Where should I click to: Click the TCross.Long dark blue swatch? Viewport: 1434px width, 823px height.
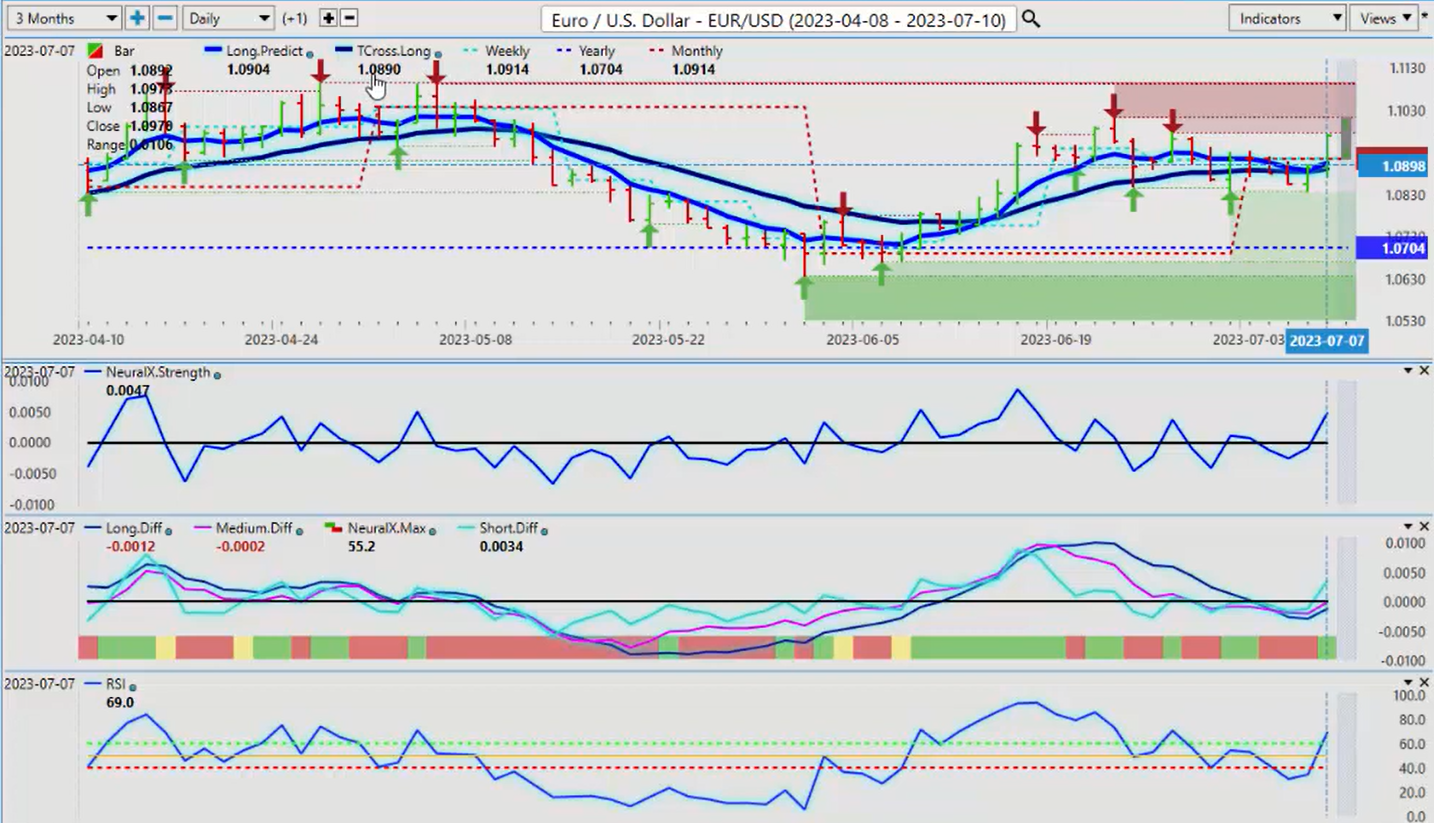point(344,50)
